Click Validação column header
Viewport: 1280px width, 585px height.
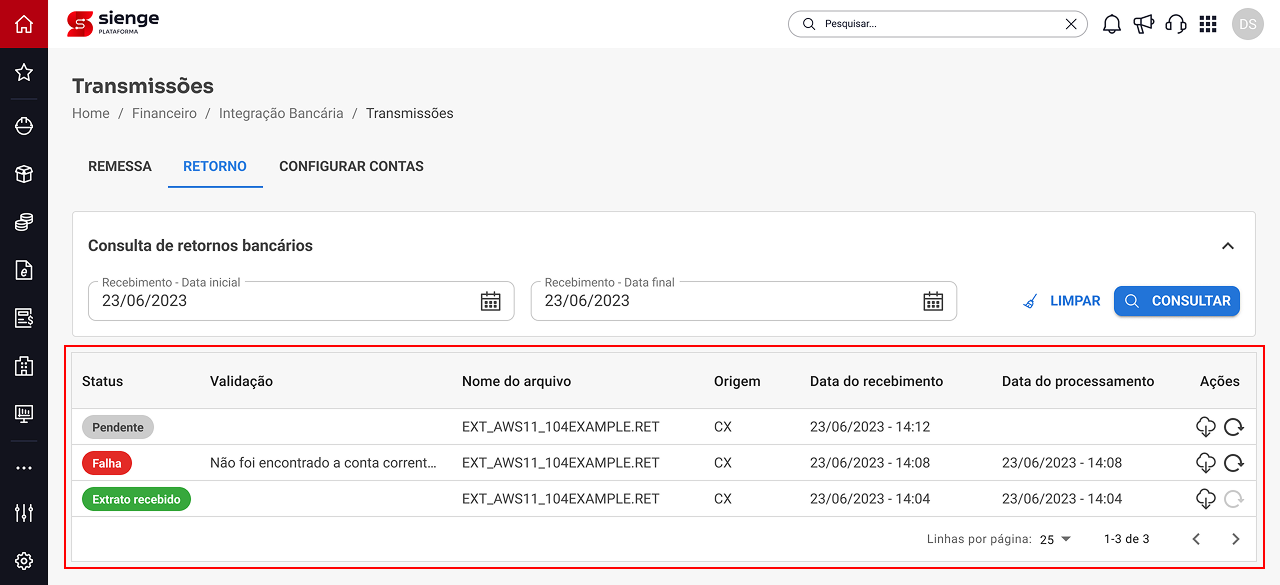pyautogui.click(x=241, y=381)
